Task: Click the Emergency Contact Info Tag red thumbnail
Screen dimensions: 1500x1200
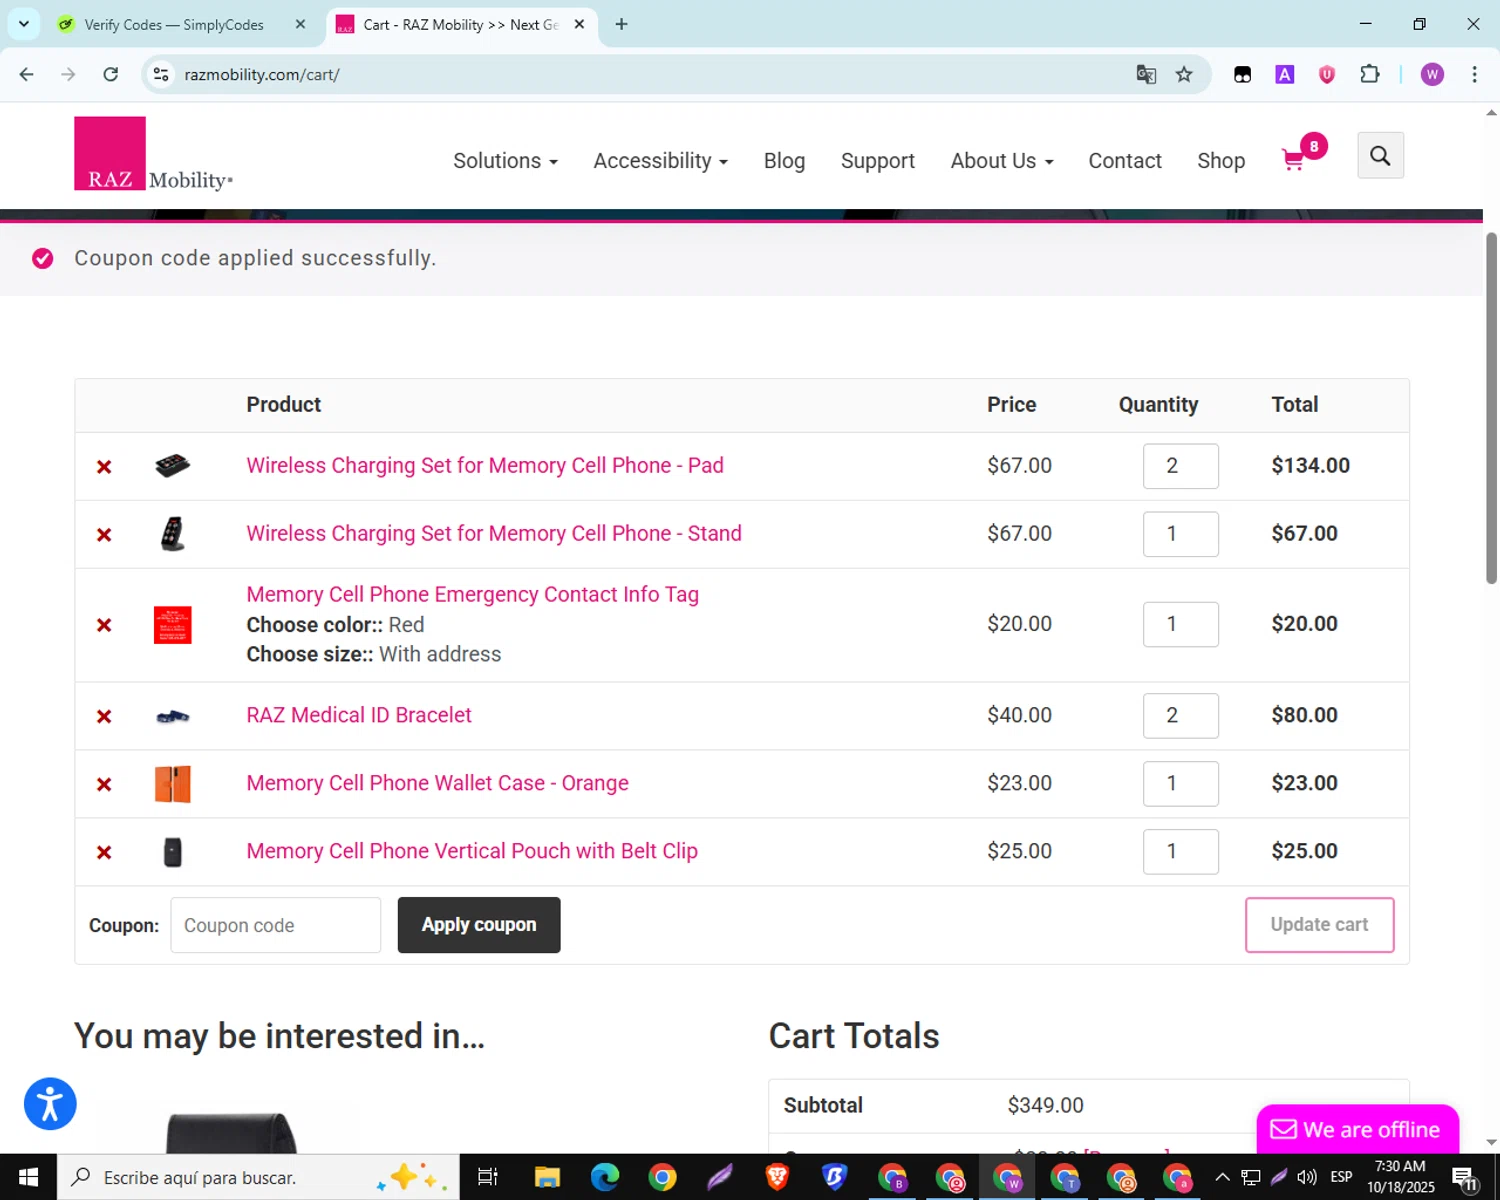Action: point(173,625)
